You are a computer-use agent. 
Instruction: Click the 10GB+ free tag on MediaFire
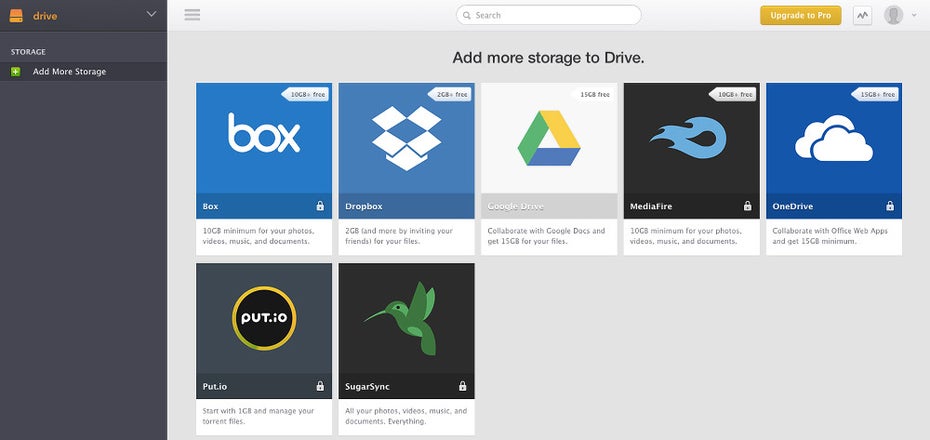coord(732,94)
